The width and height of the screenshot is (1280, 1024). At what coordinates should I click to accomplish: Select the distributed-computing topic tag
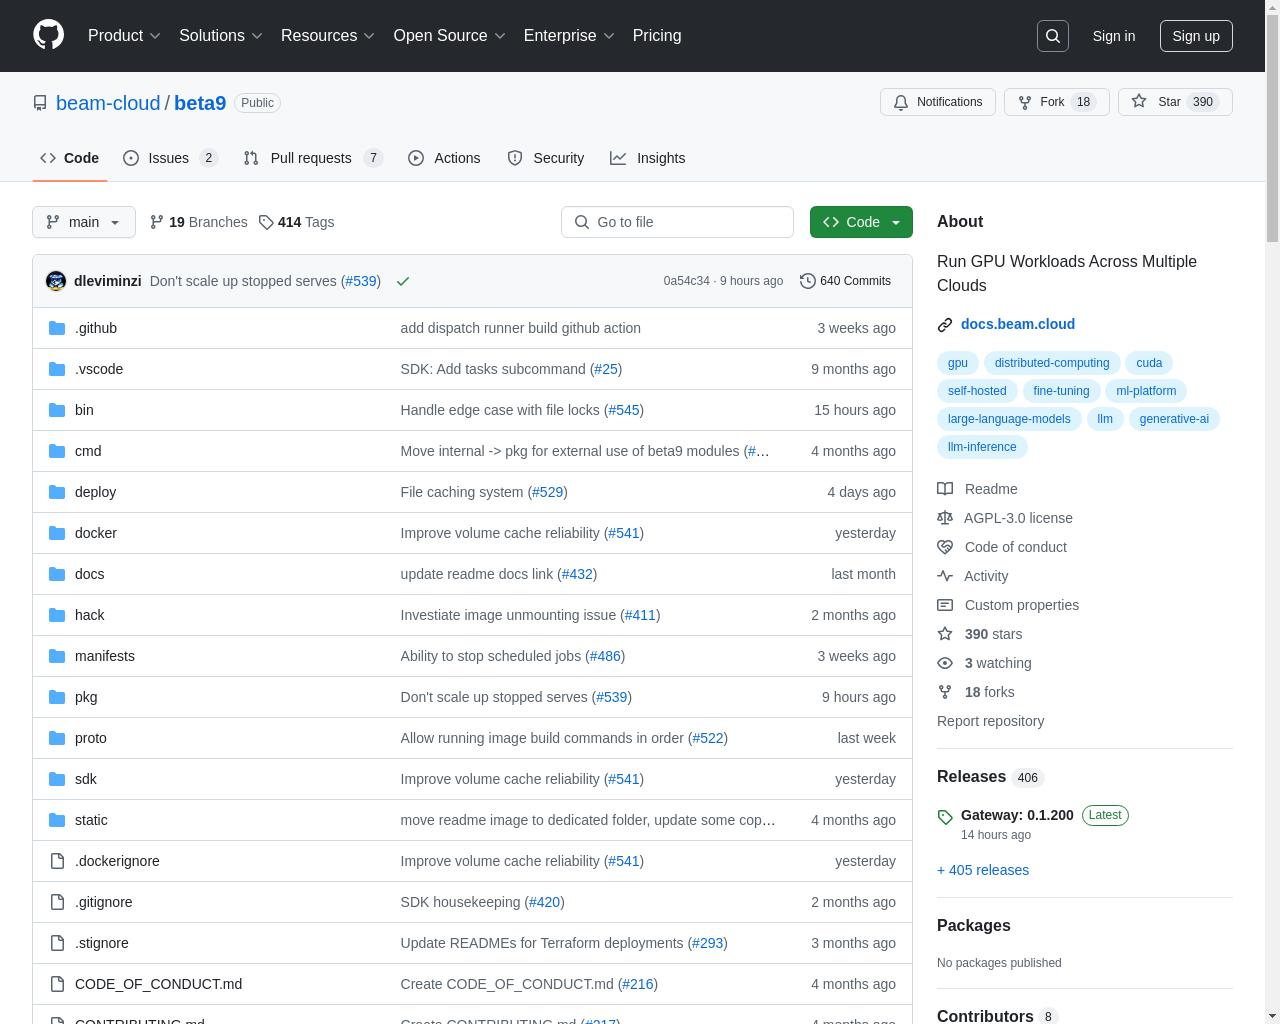click(x=1052, y=363)
